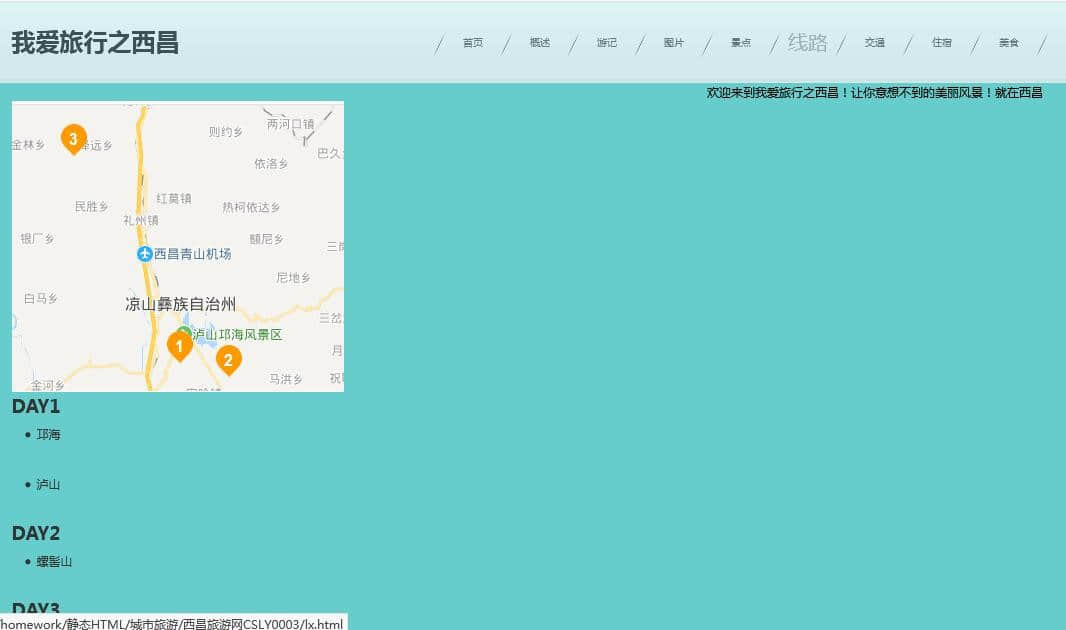Open the 游记 navigation link
The height and width of the screenshot is (630, 1066).
(x=607, y=43)
